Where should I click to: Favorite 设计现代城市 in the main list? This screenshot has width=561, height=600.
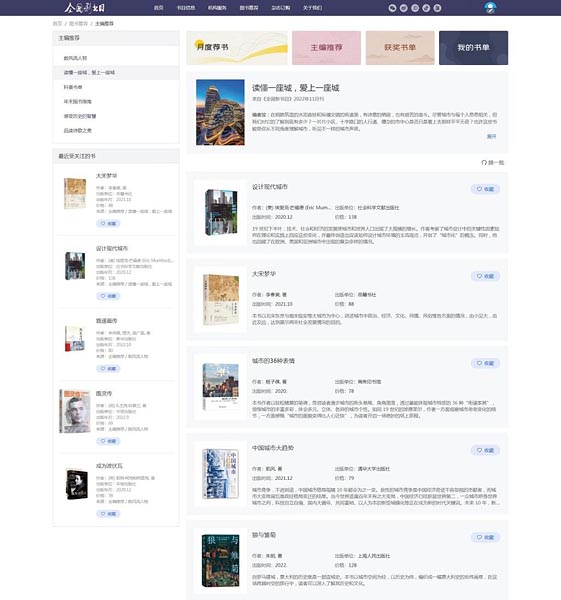(485, 189)
